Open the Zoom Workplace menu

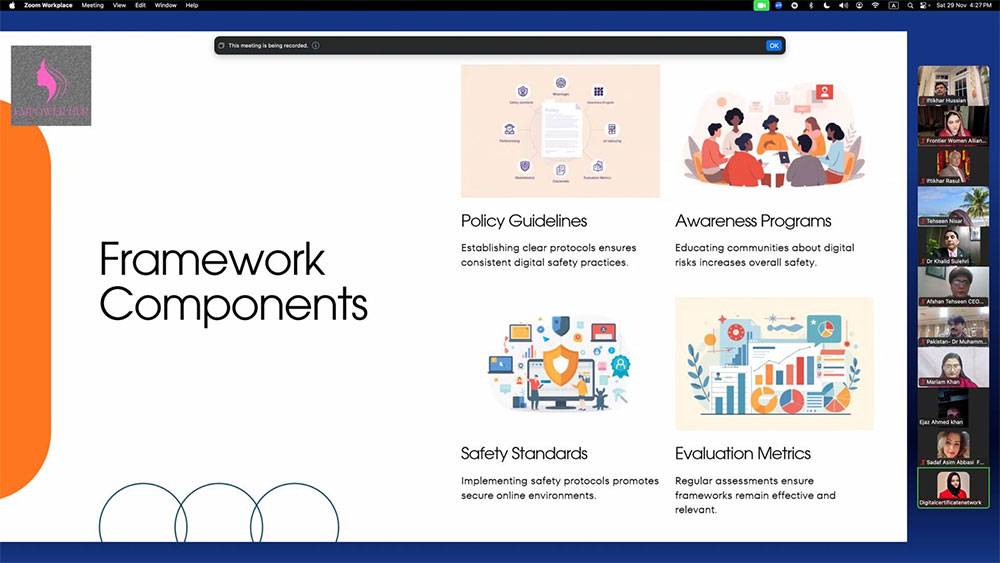[49, 5]
